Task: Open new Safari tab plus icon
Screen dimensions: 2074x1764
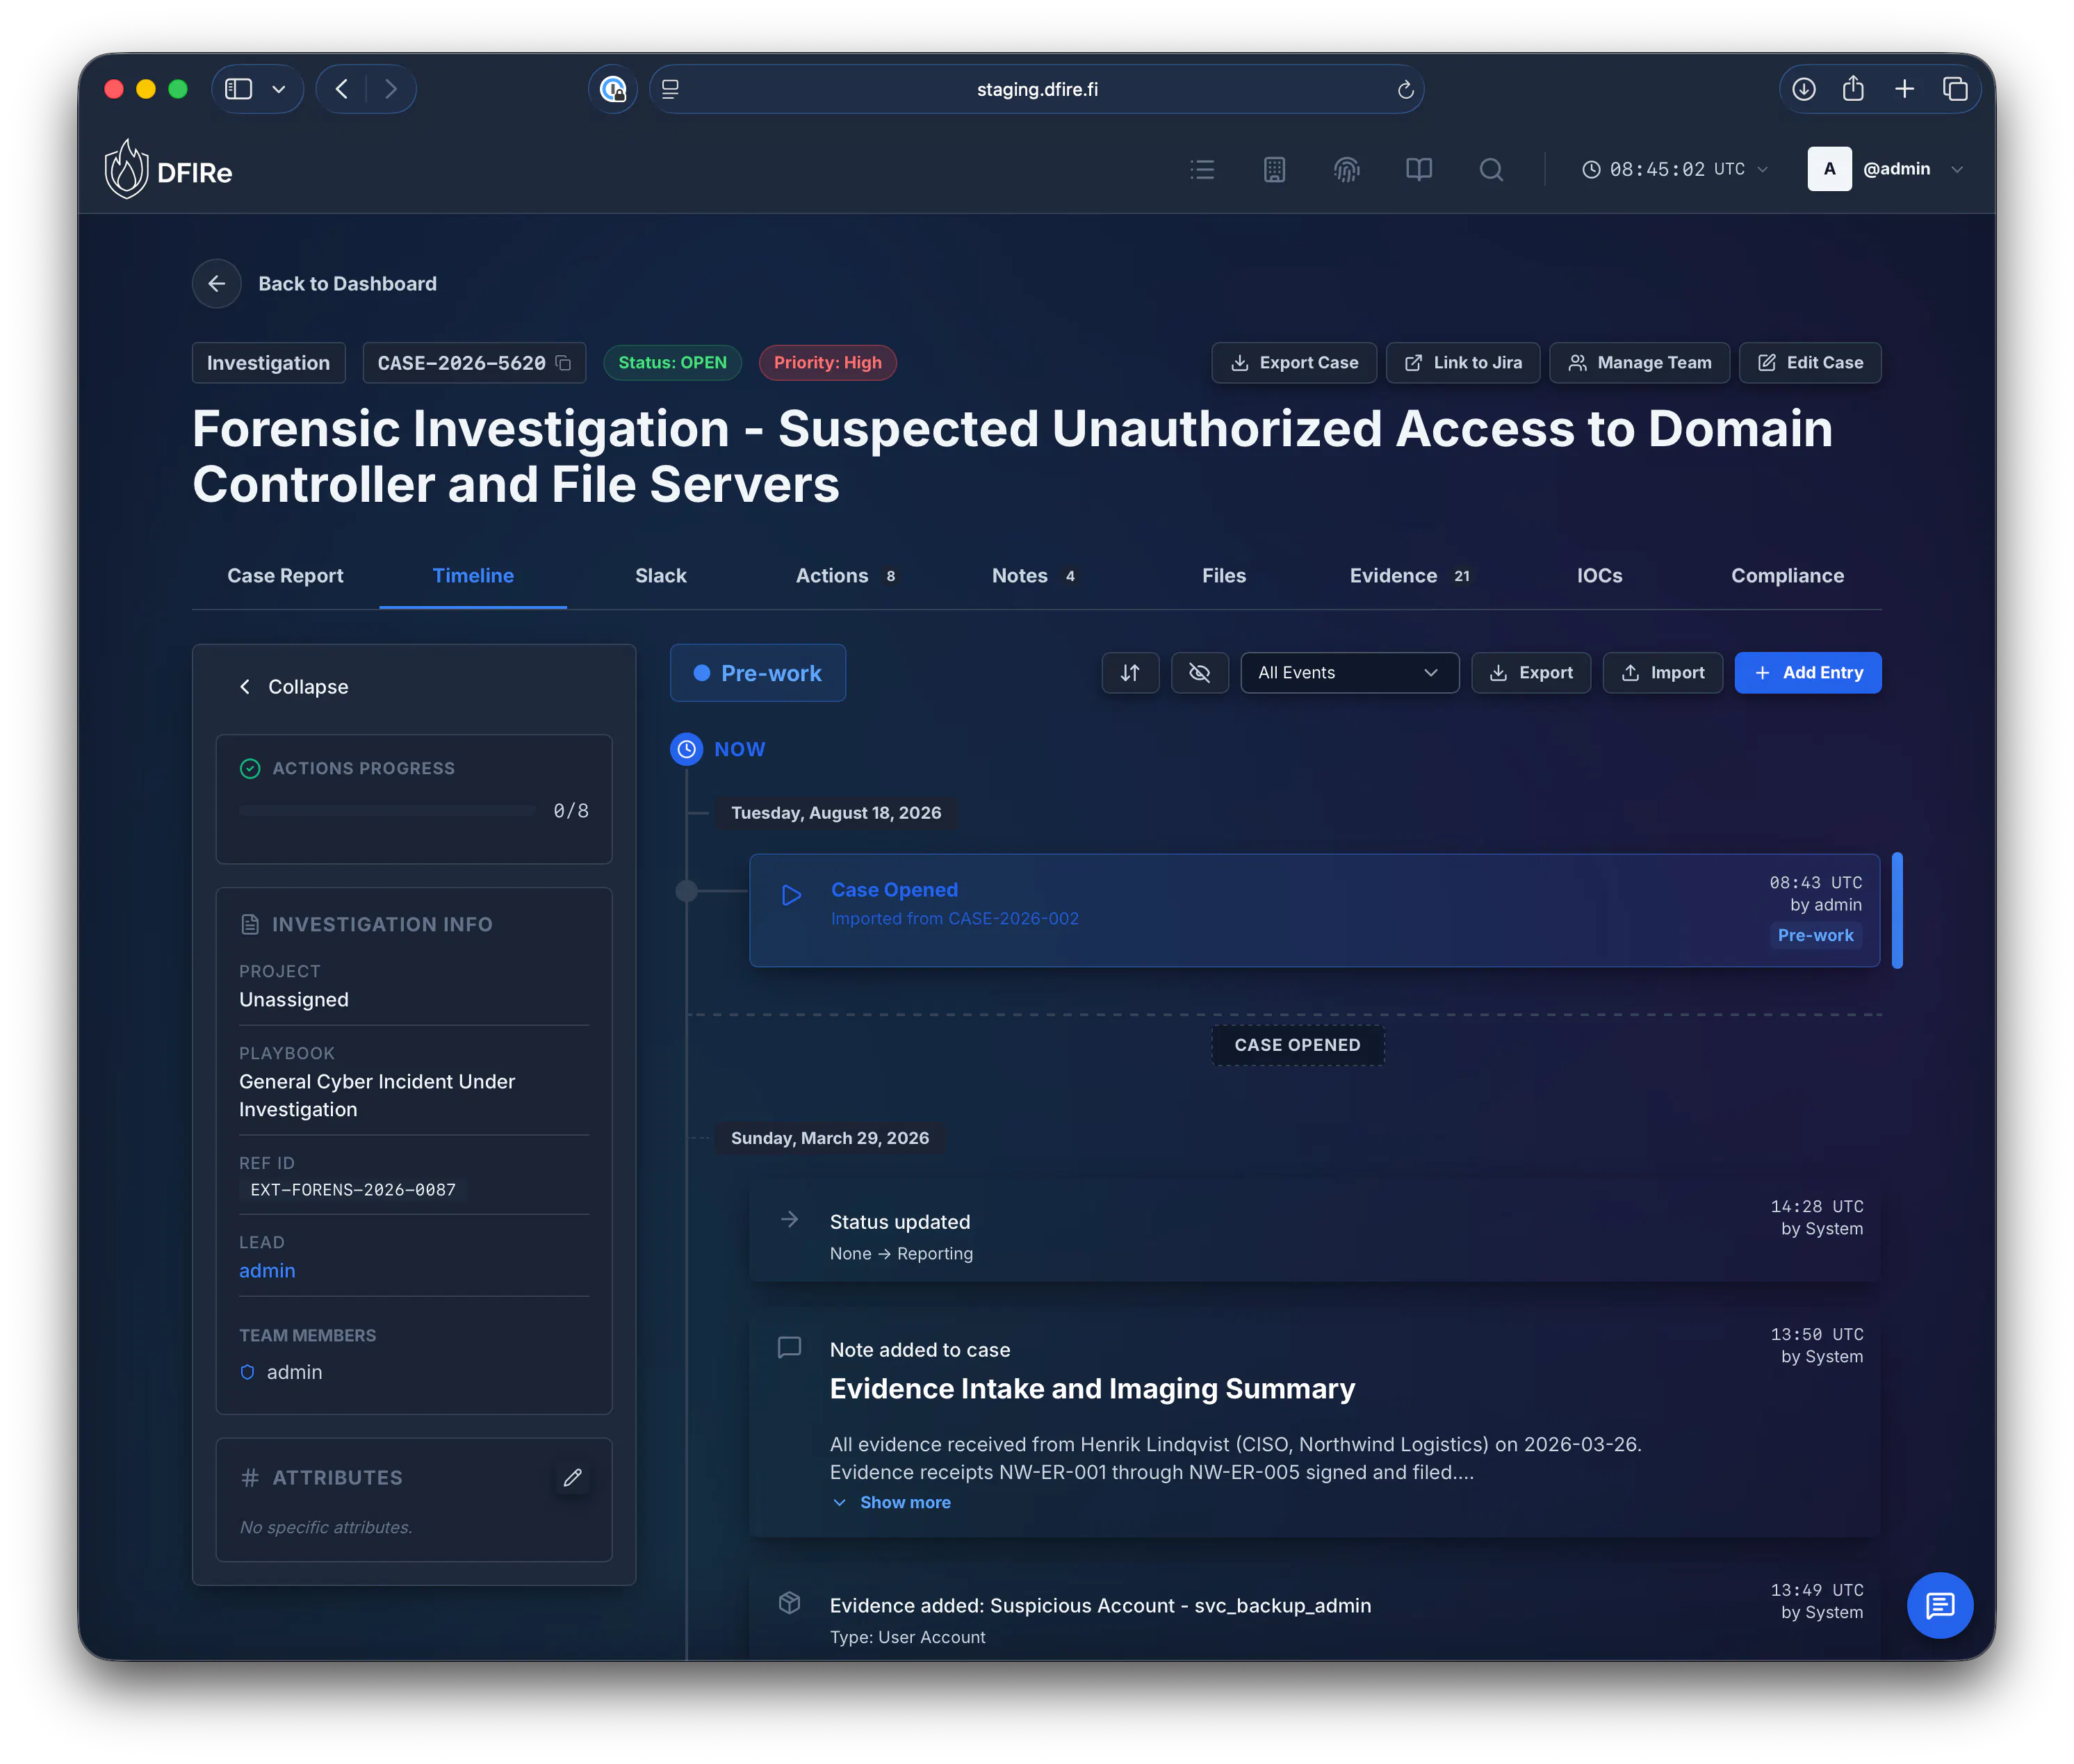Action: click(1904, 89)
